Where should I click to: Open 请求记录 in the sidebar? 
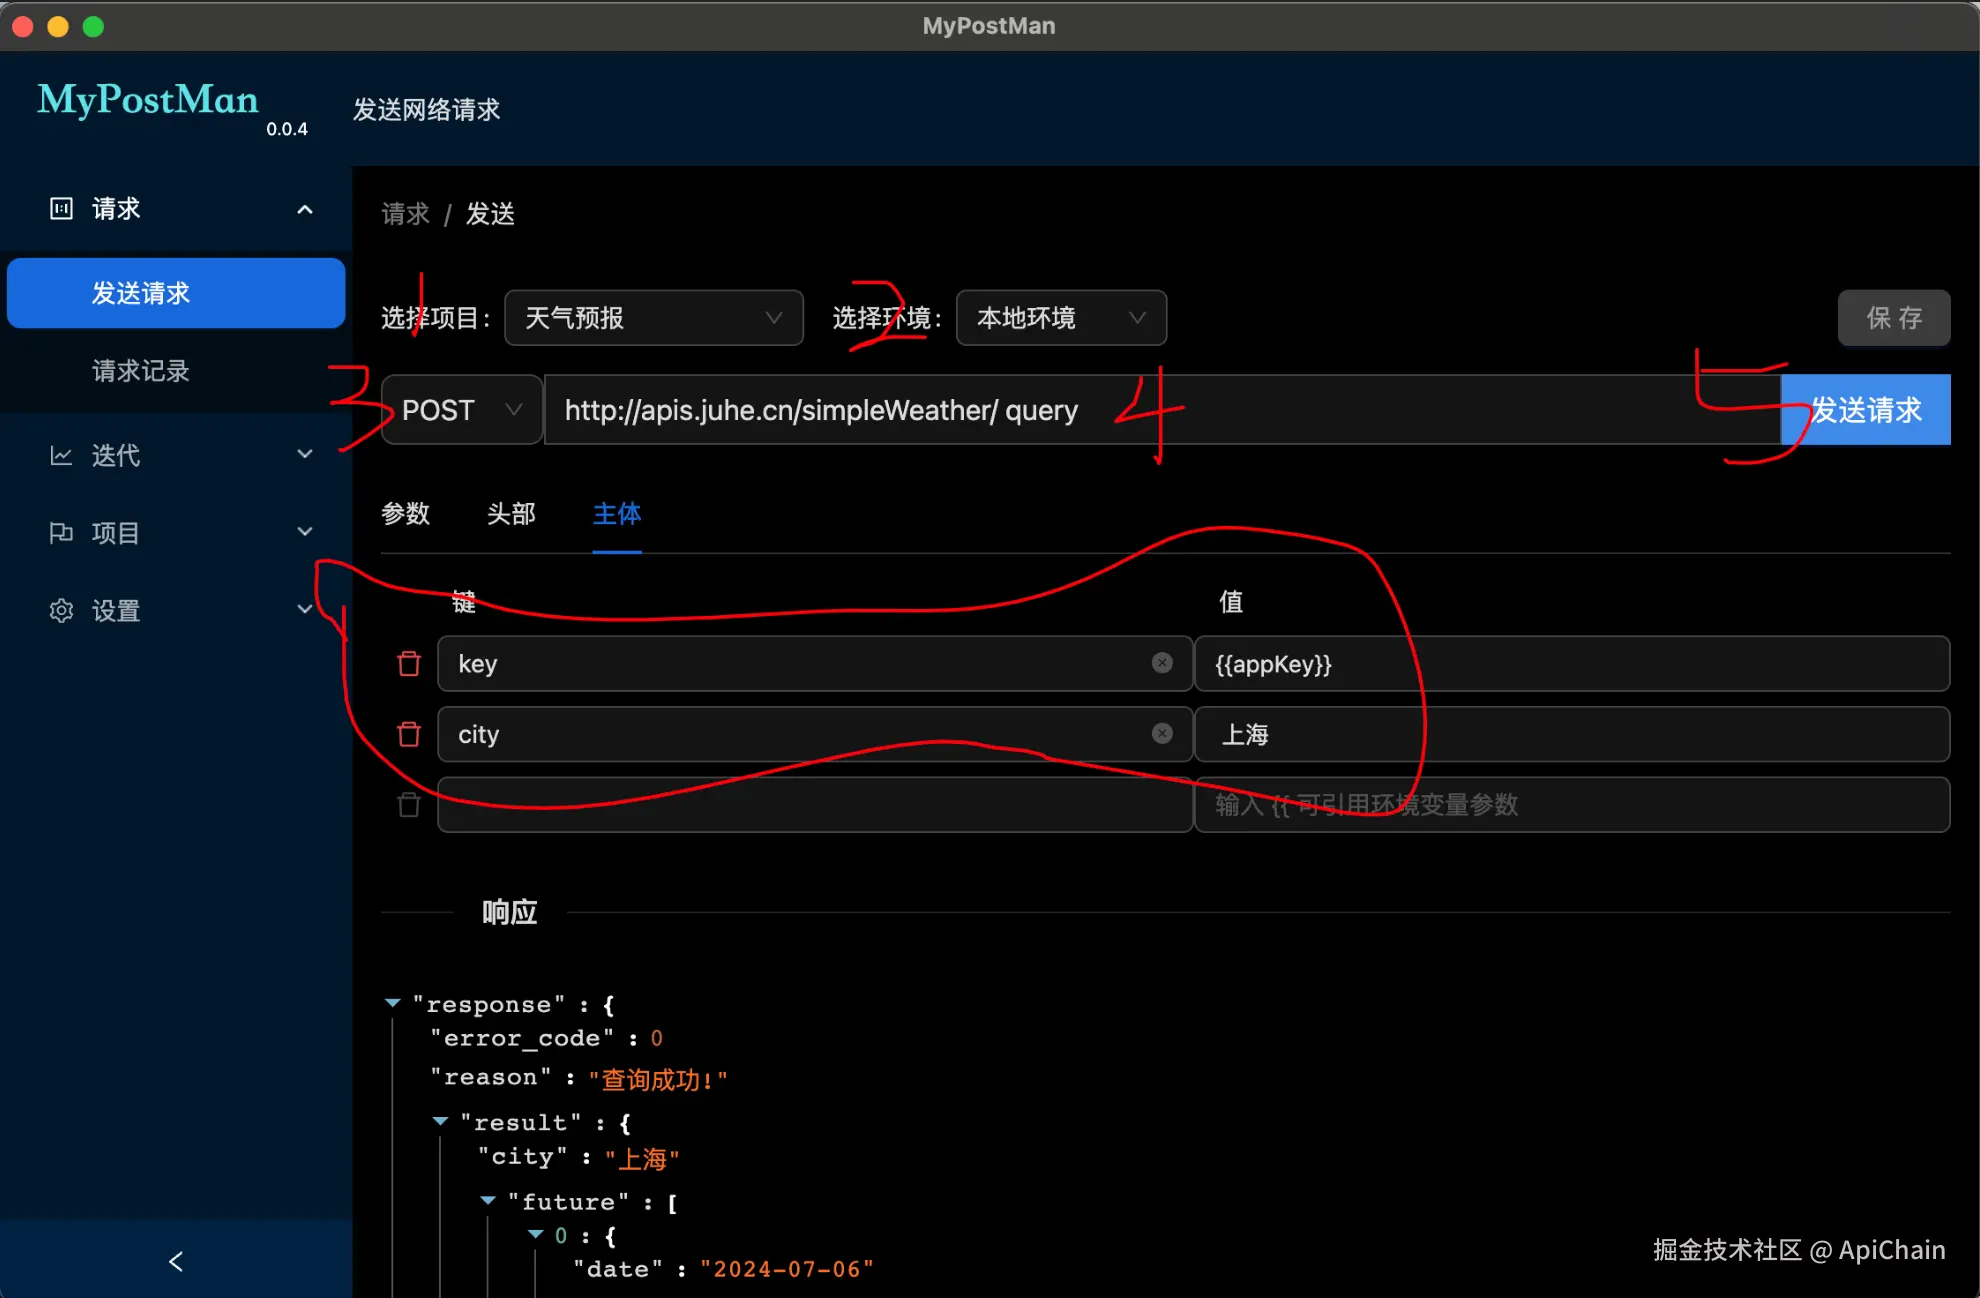tap(141, 371)
